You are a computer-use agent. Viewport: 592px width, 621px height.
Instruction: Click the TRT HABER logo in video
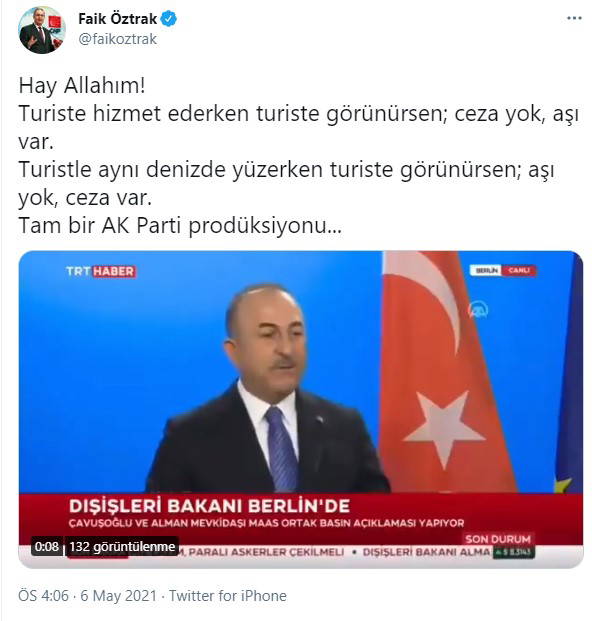coord(101,271)
